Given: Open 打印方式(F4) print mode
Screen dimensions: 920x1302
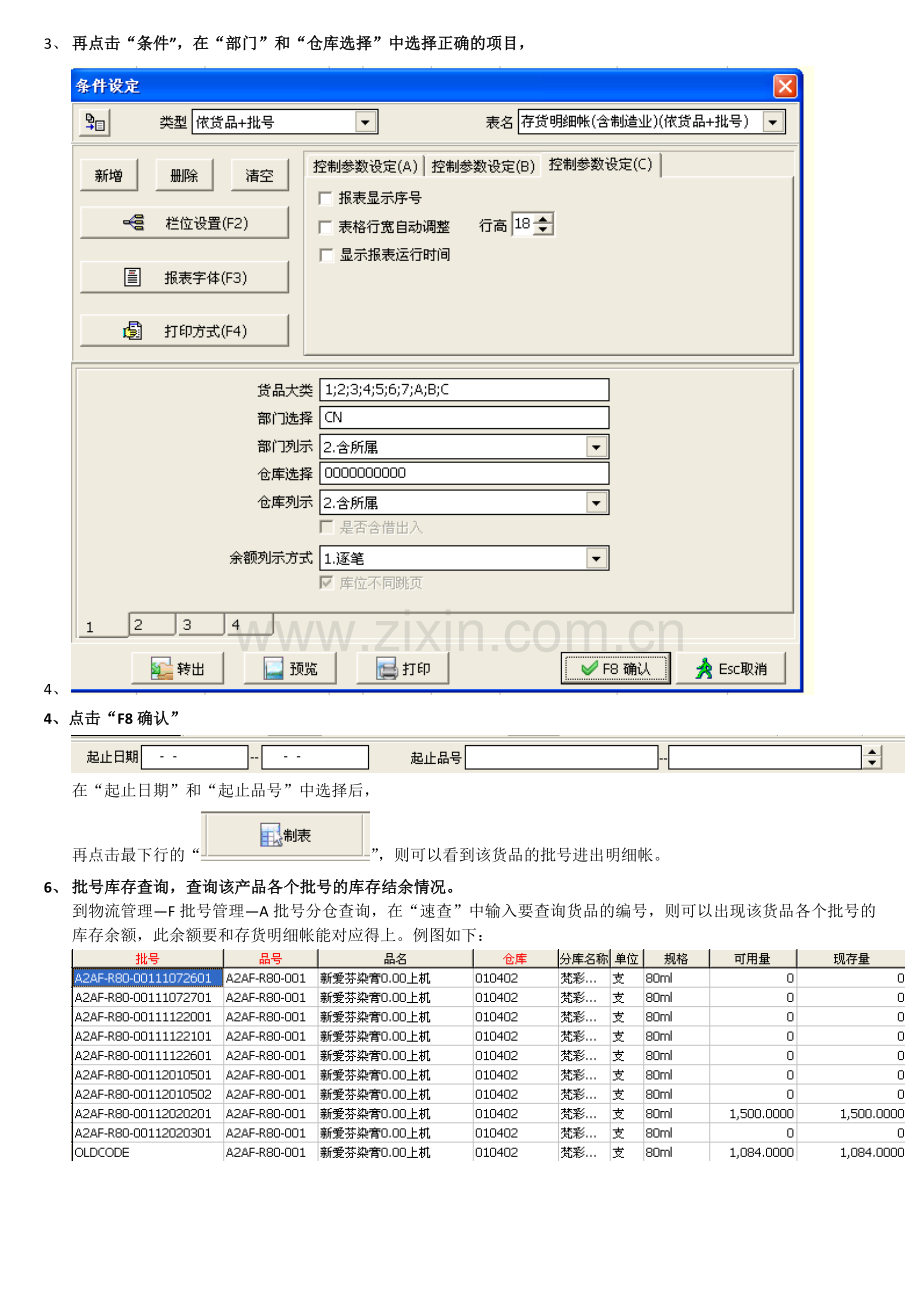Looking at the screenshot, I should pos(184,330).
